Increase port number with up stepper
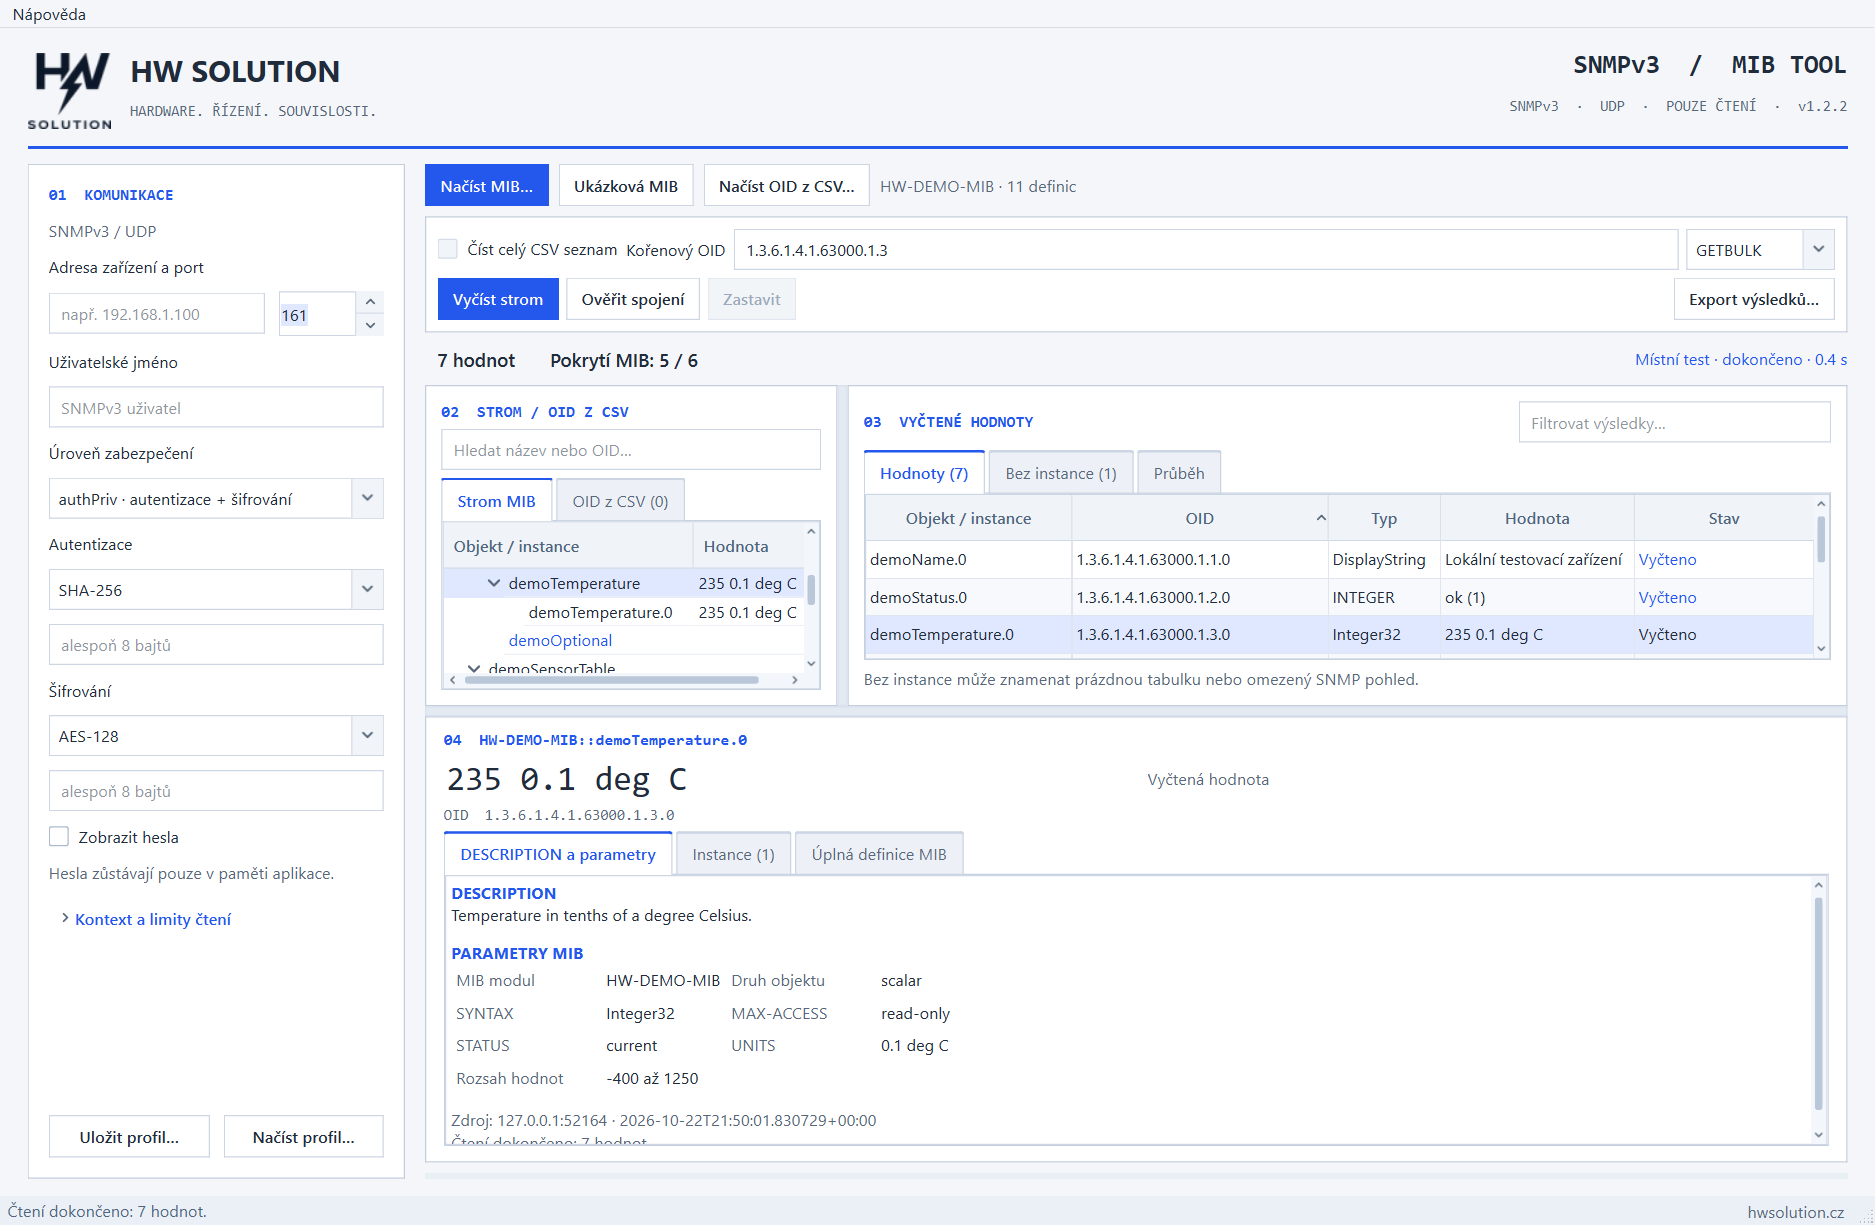 click(x=370, y=302)
